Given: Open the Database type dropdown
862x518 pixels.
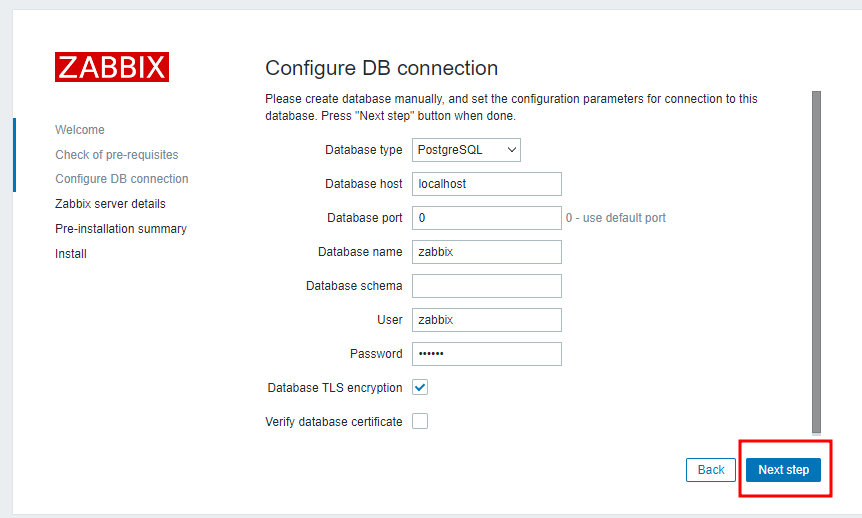Looking at the screenshot, I should 466,150.
